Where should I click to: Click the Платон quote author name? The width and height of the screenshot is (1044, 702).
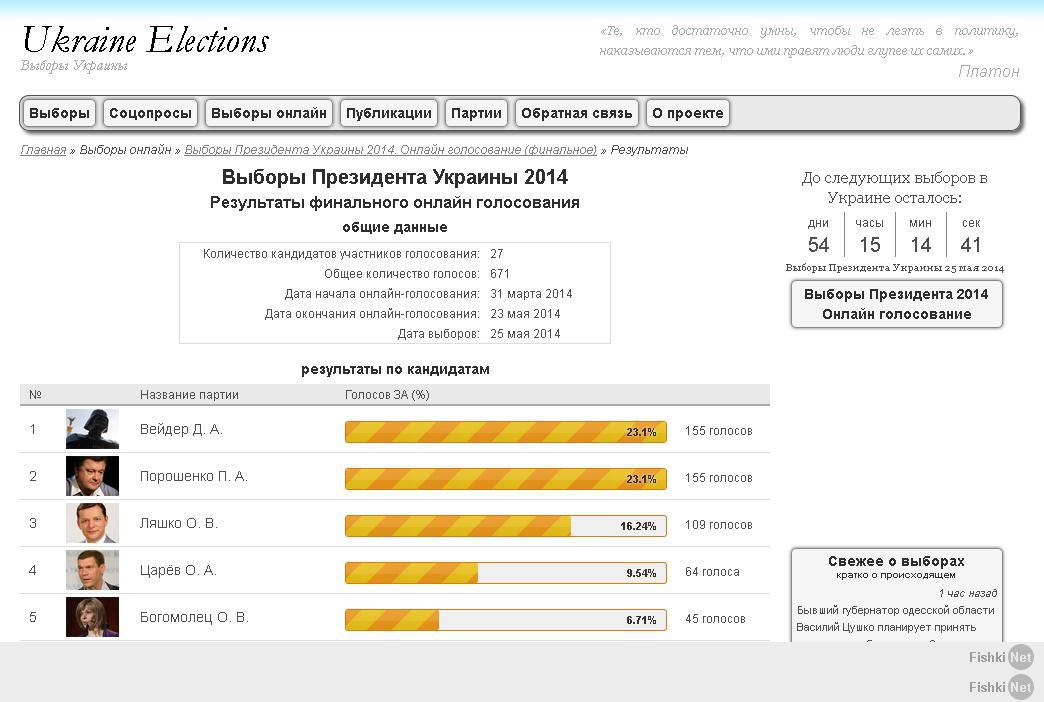click(989, 71)
